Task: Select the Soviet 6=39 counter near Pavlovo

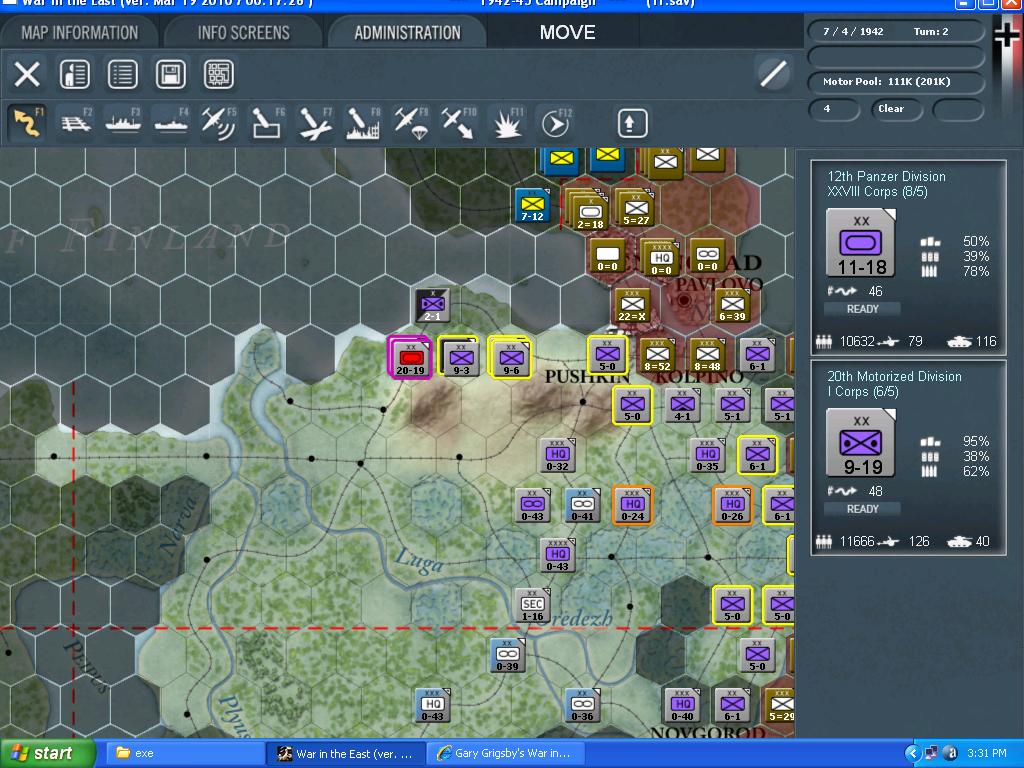Action: (x=732, y=306)
